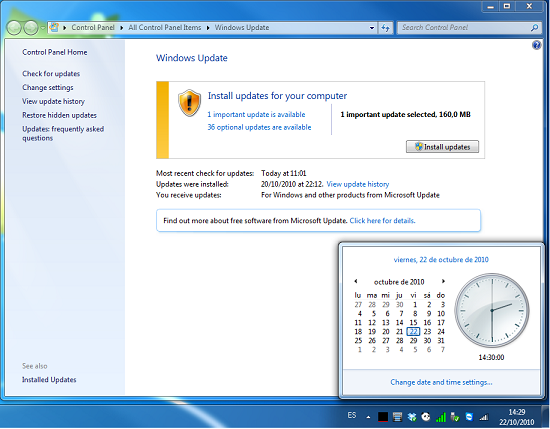Click the Windows Update page title
Screen dimensions: 550x429
192,58
